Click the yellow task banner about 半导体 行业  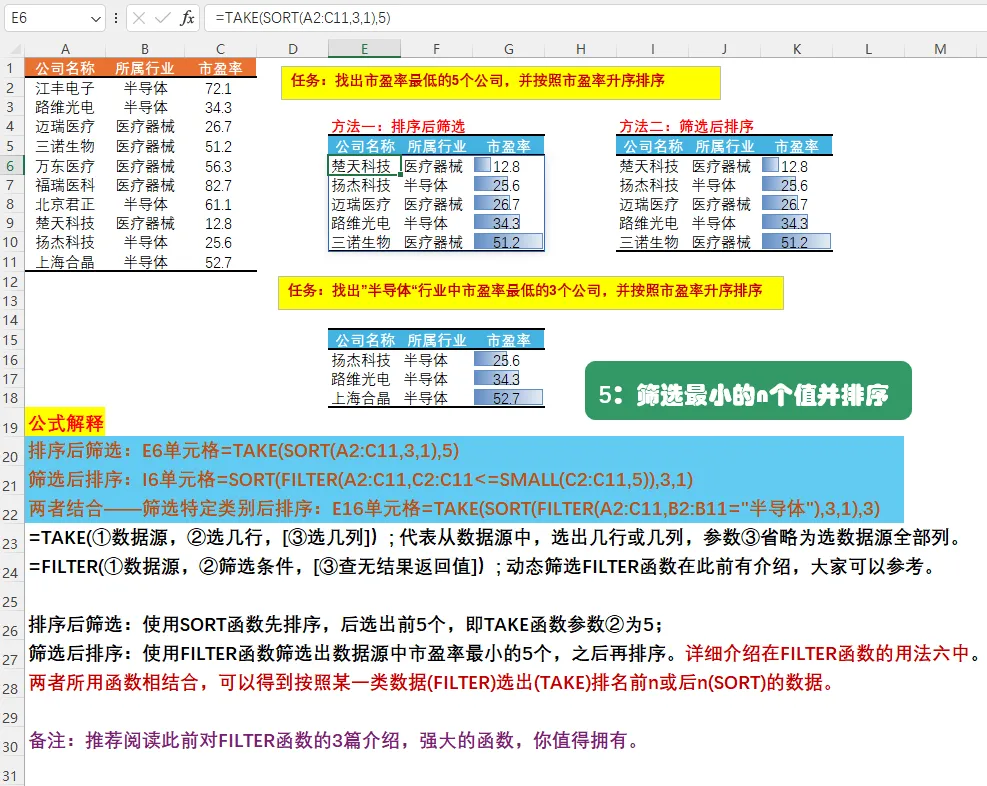coord(531,293)
